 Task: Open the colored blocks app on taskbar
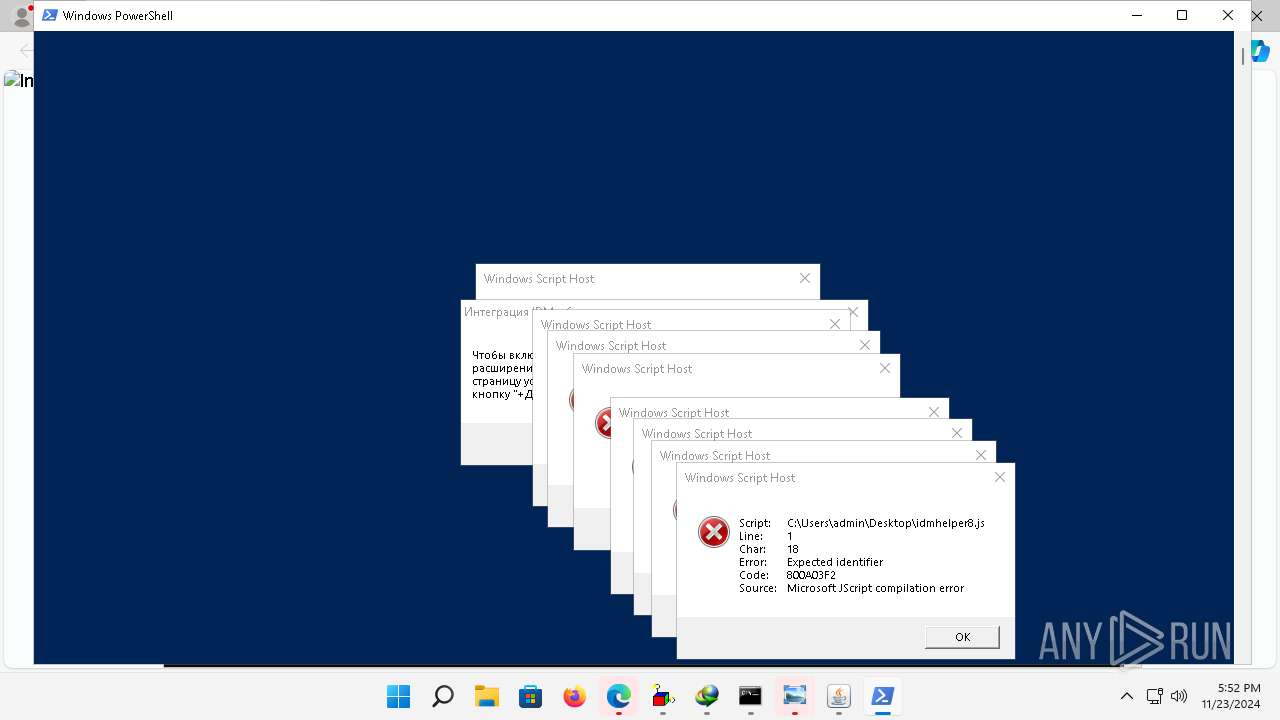click(662, 696)
